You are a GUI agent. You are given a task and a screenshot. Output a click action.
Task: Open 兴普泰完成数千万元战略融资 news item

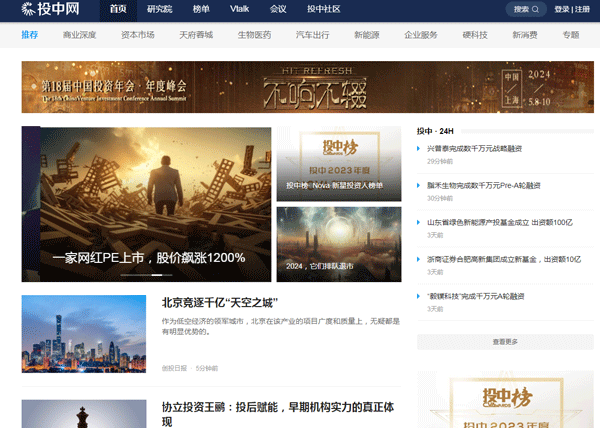474,148
